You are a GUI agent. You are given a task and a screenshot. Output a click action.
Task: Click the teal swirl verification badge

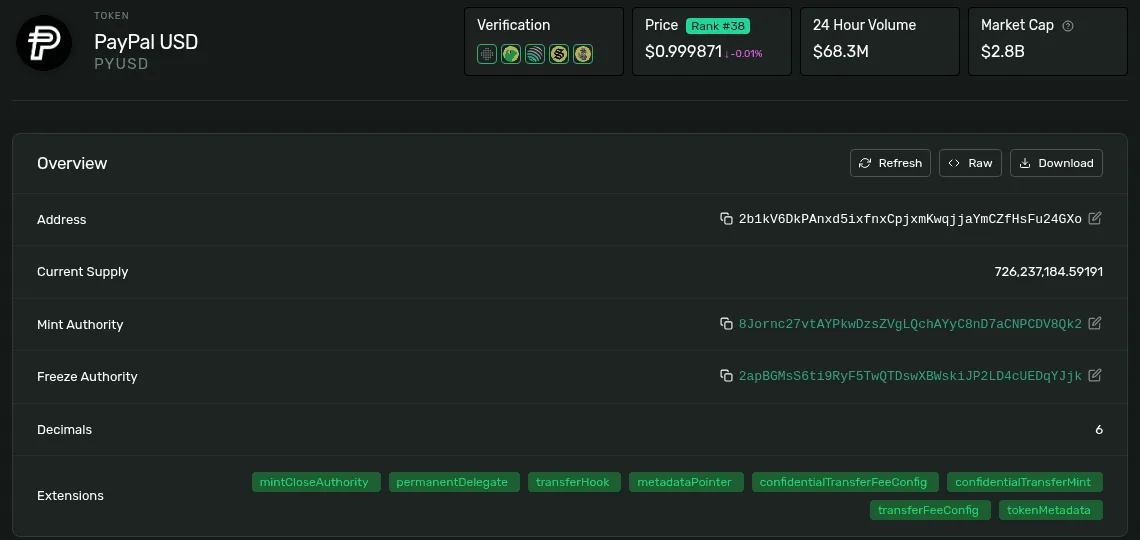(535, 54)
